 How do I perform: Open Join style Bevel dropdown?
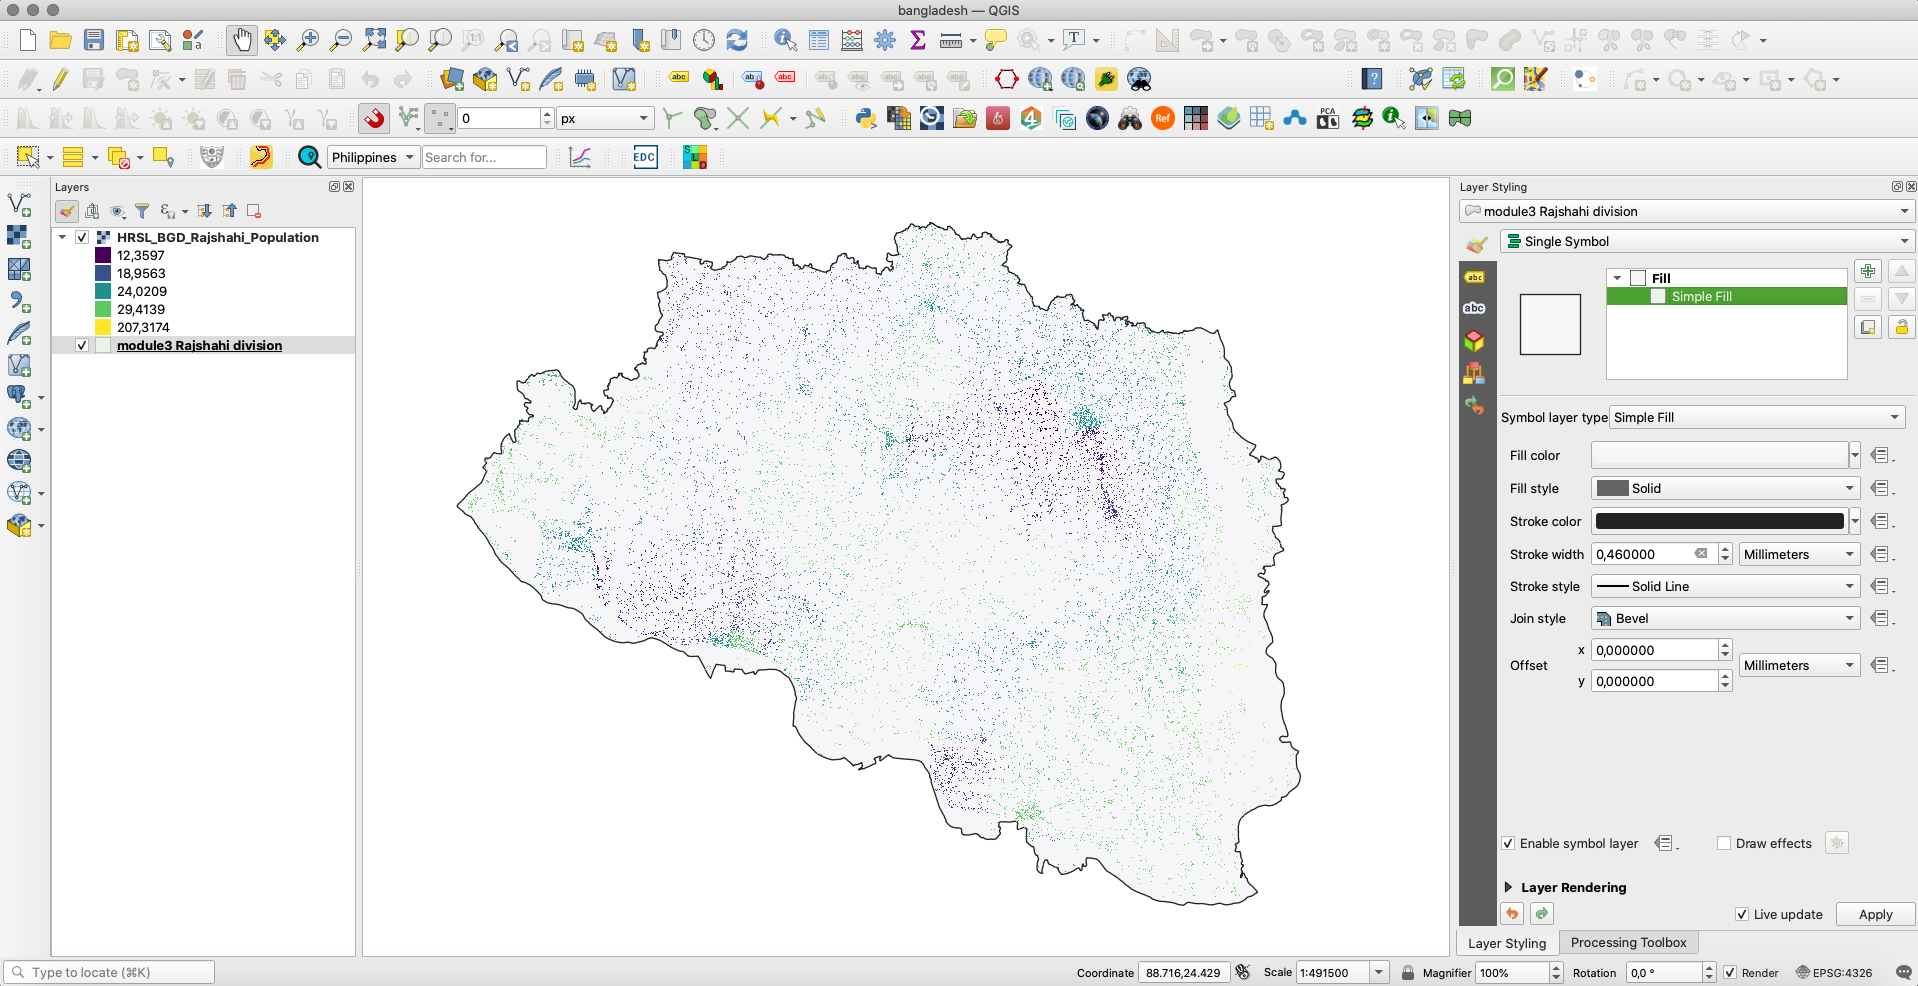point(1726,618)
